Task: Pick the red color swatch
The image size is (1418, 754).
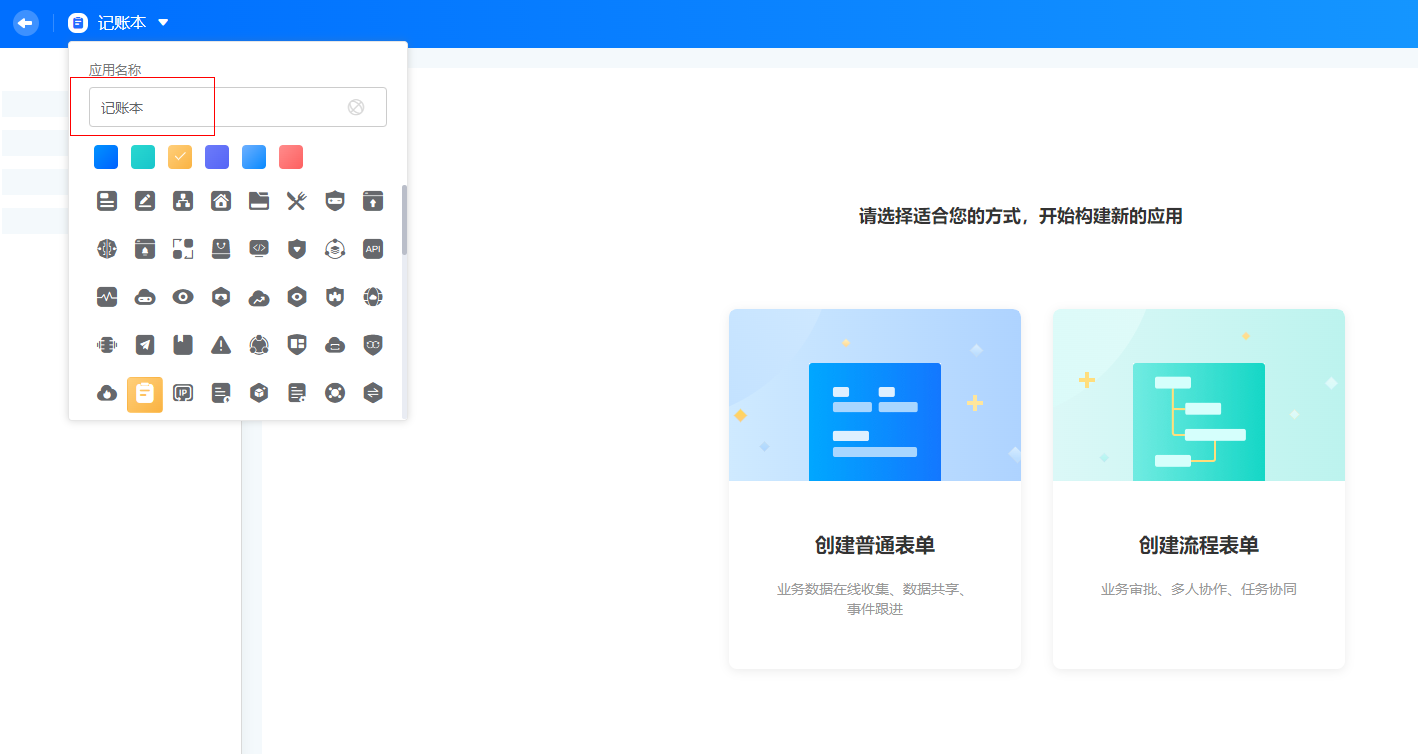Action: click(x=291, y=157)
